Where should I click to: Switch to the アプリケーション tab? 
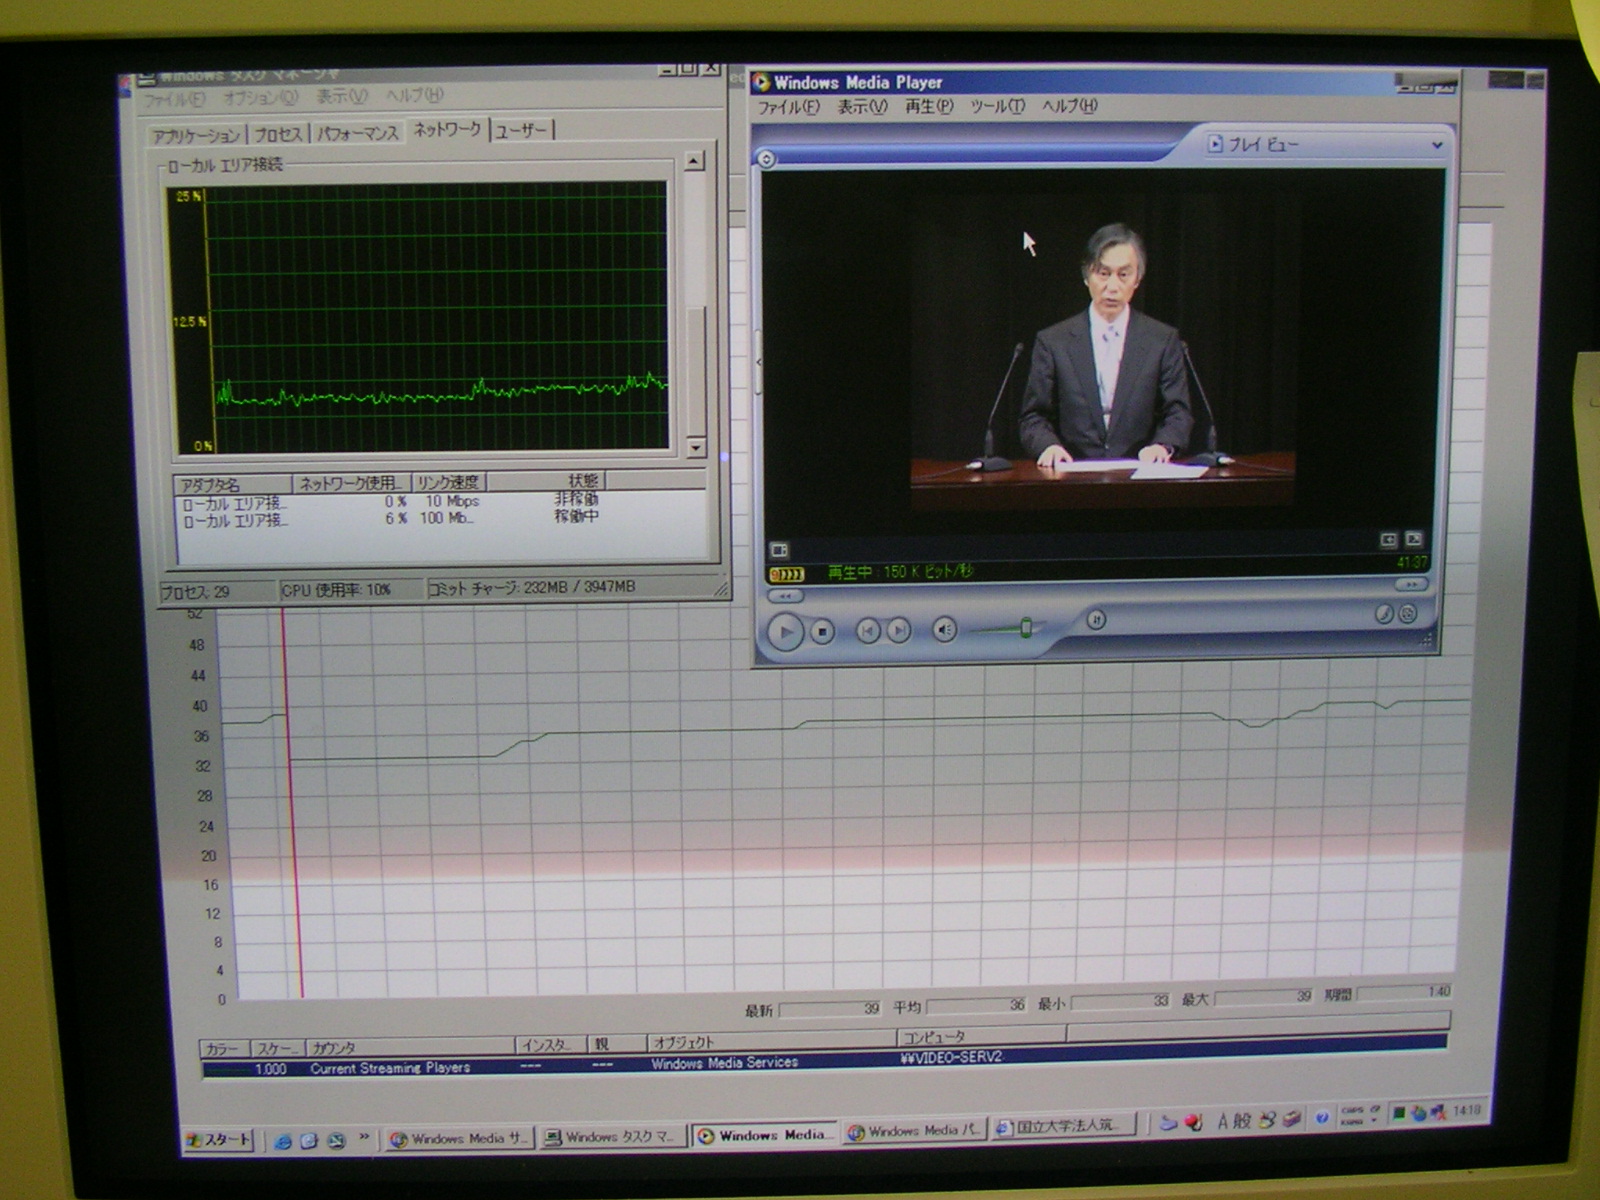197,135
